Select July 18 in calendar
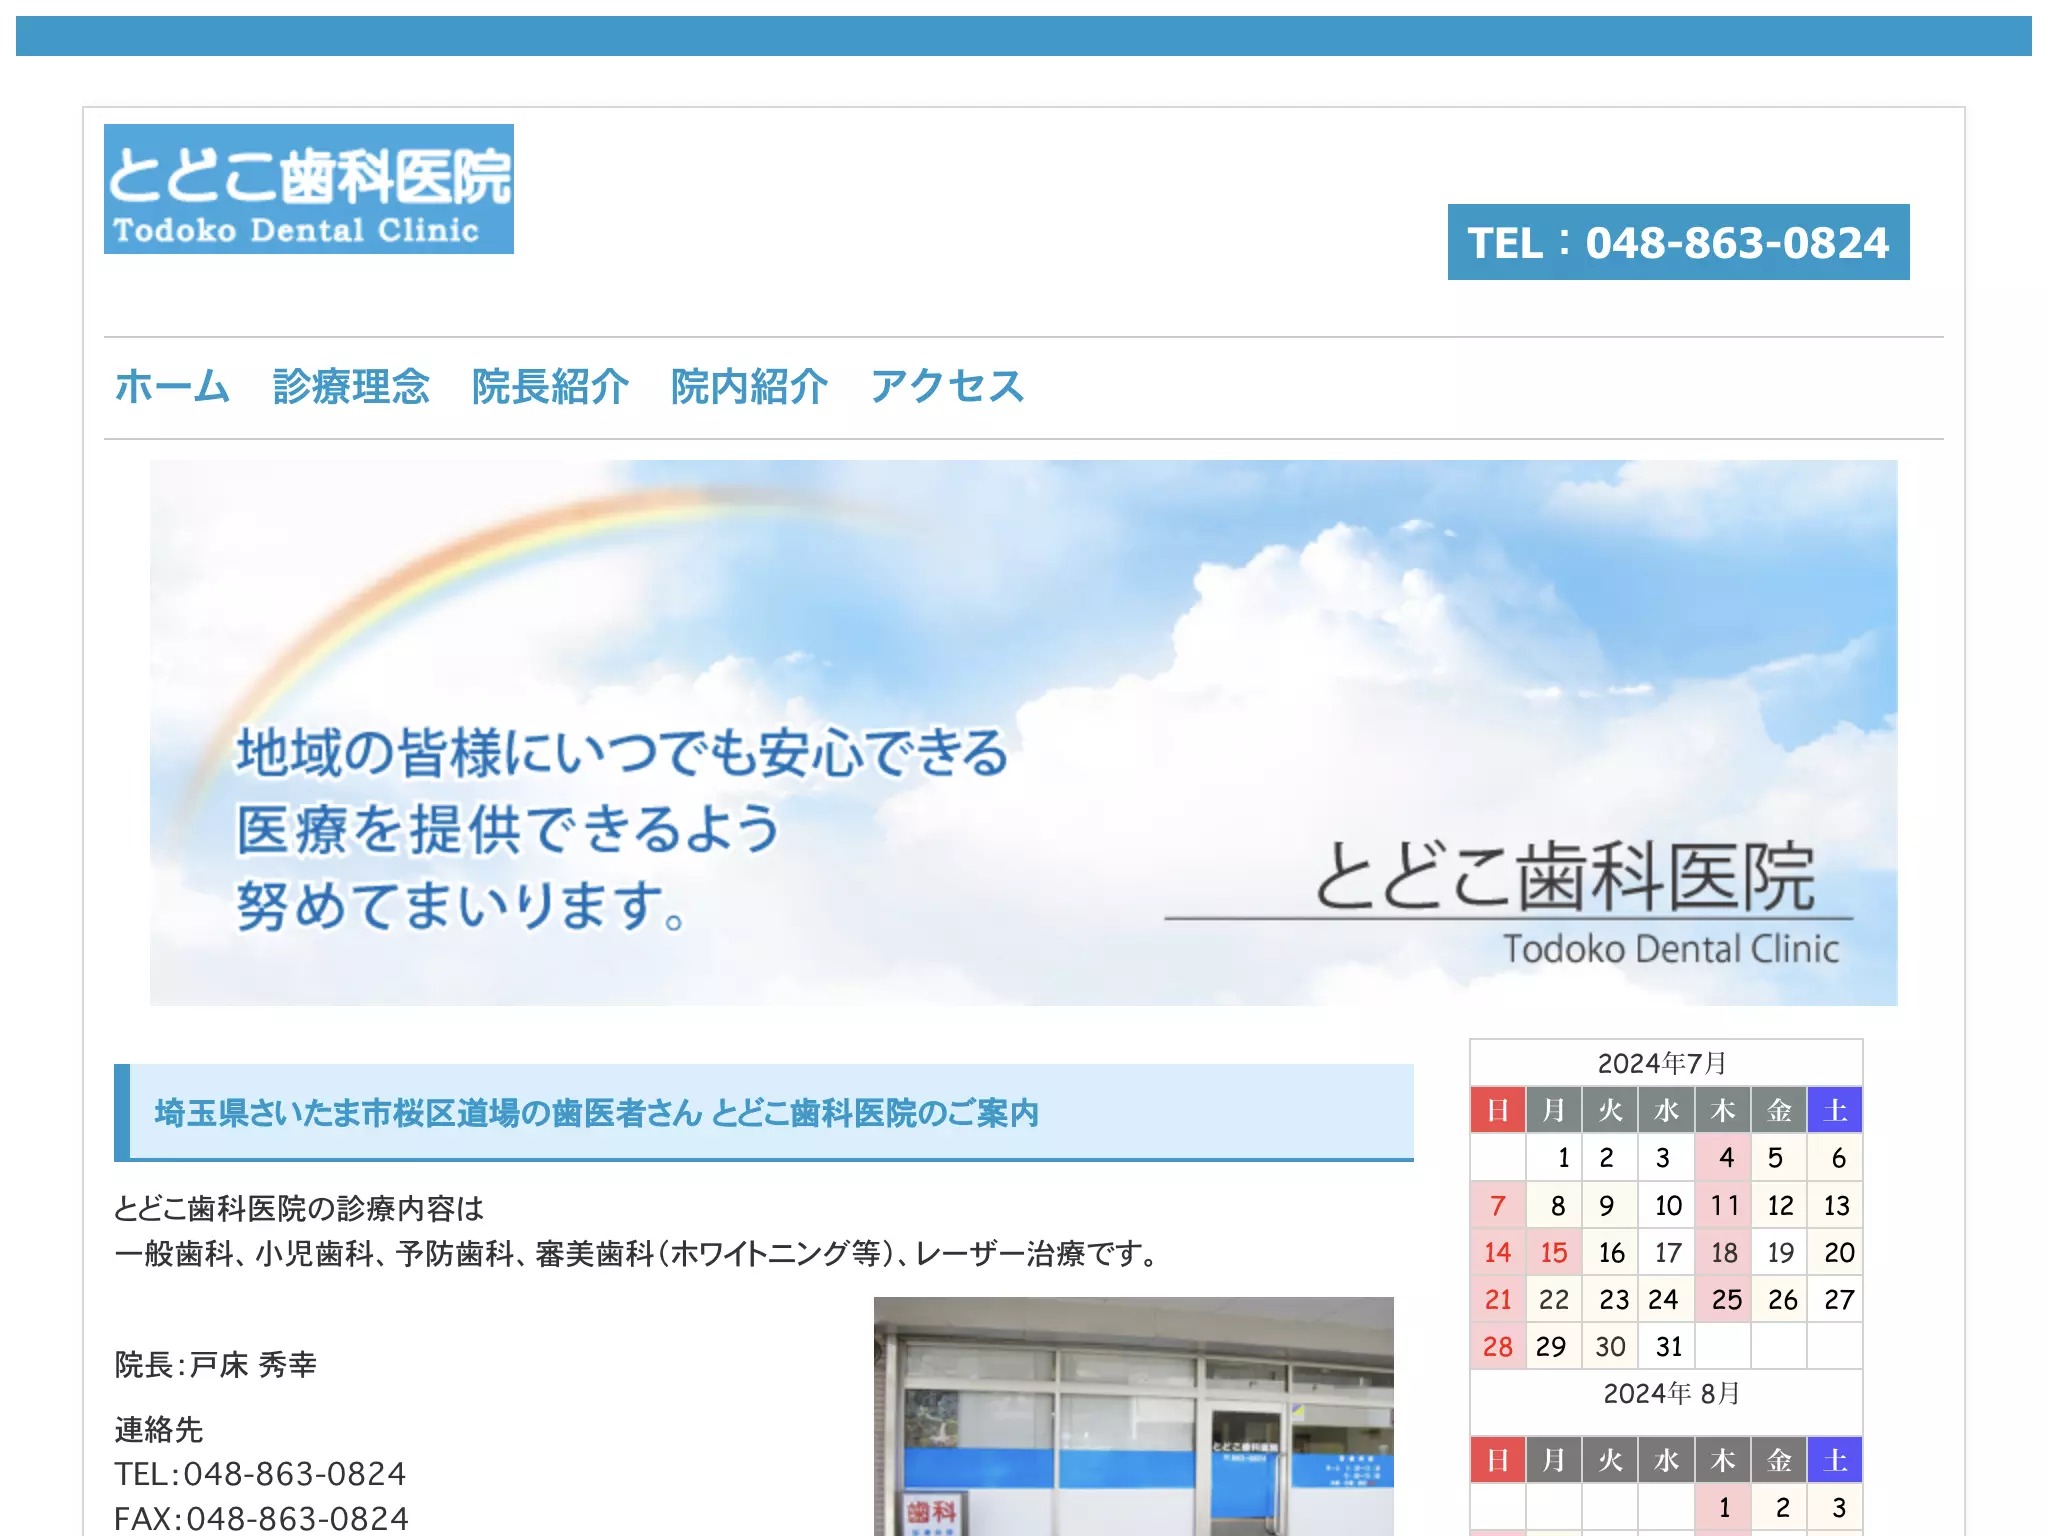 click(1723, 1252)
